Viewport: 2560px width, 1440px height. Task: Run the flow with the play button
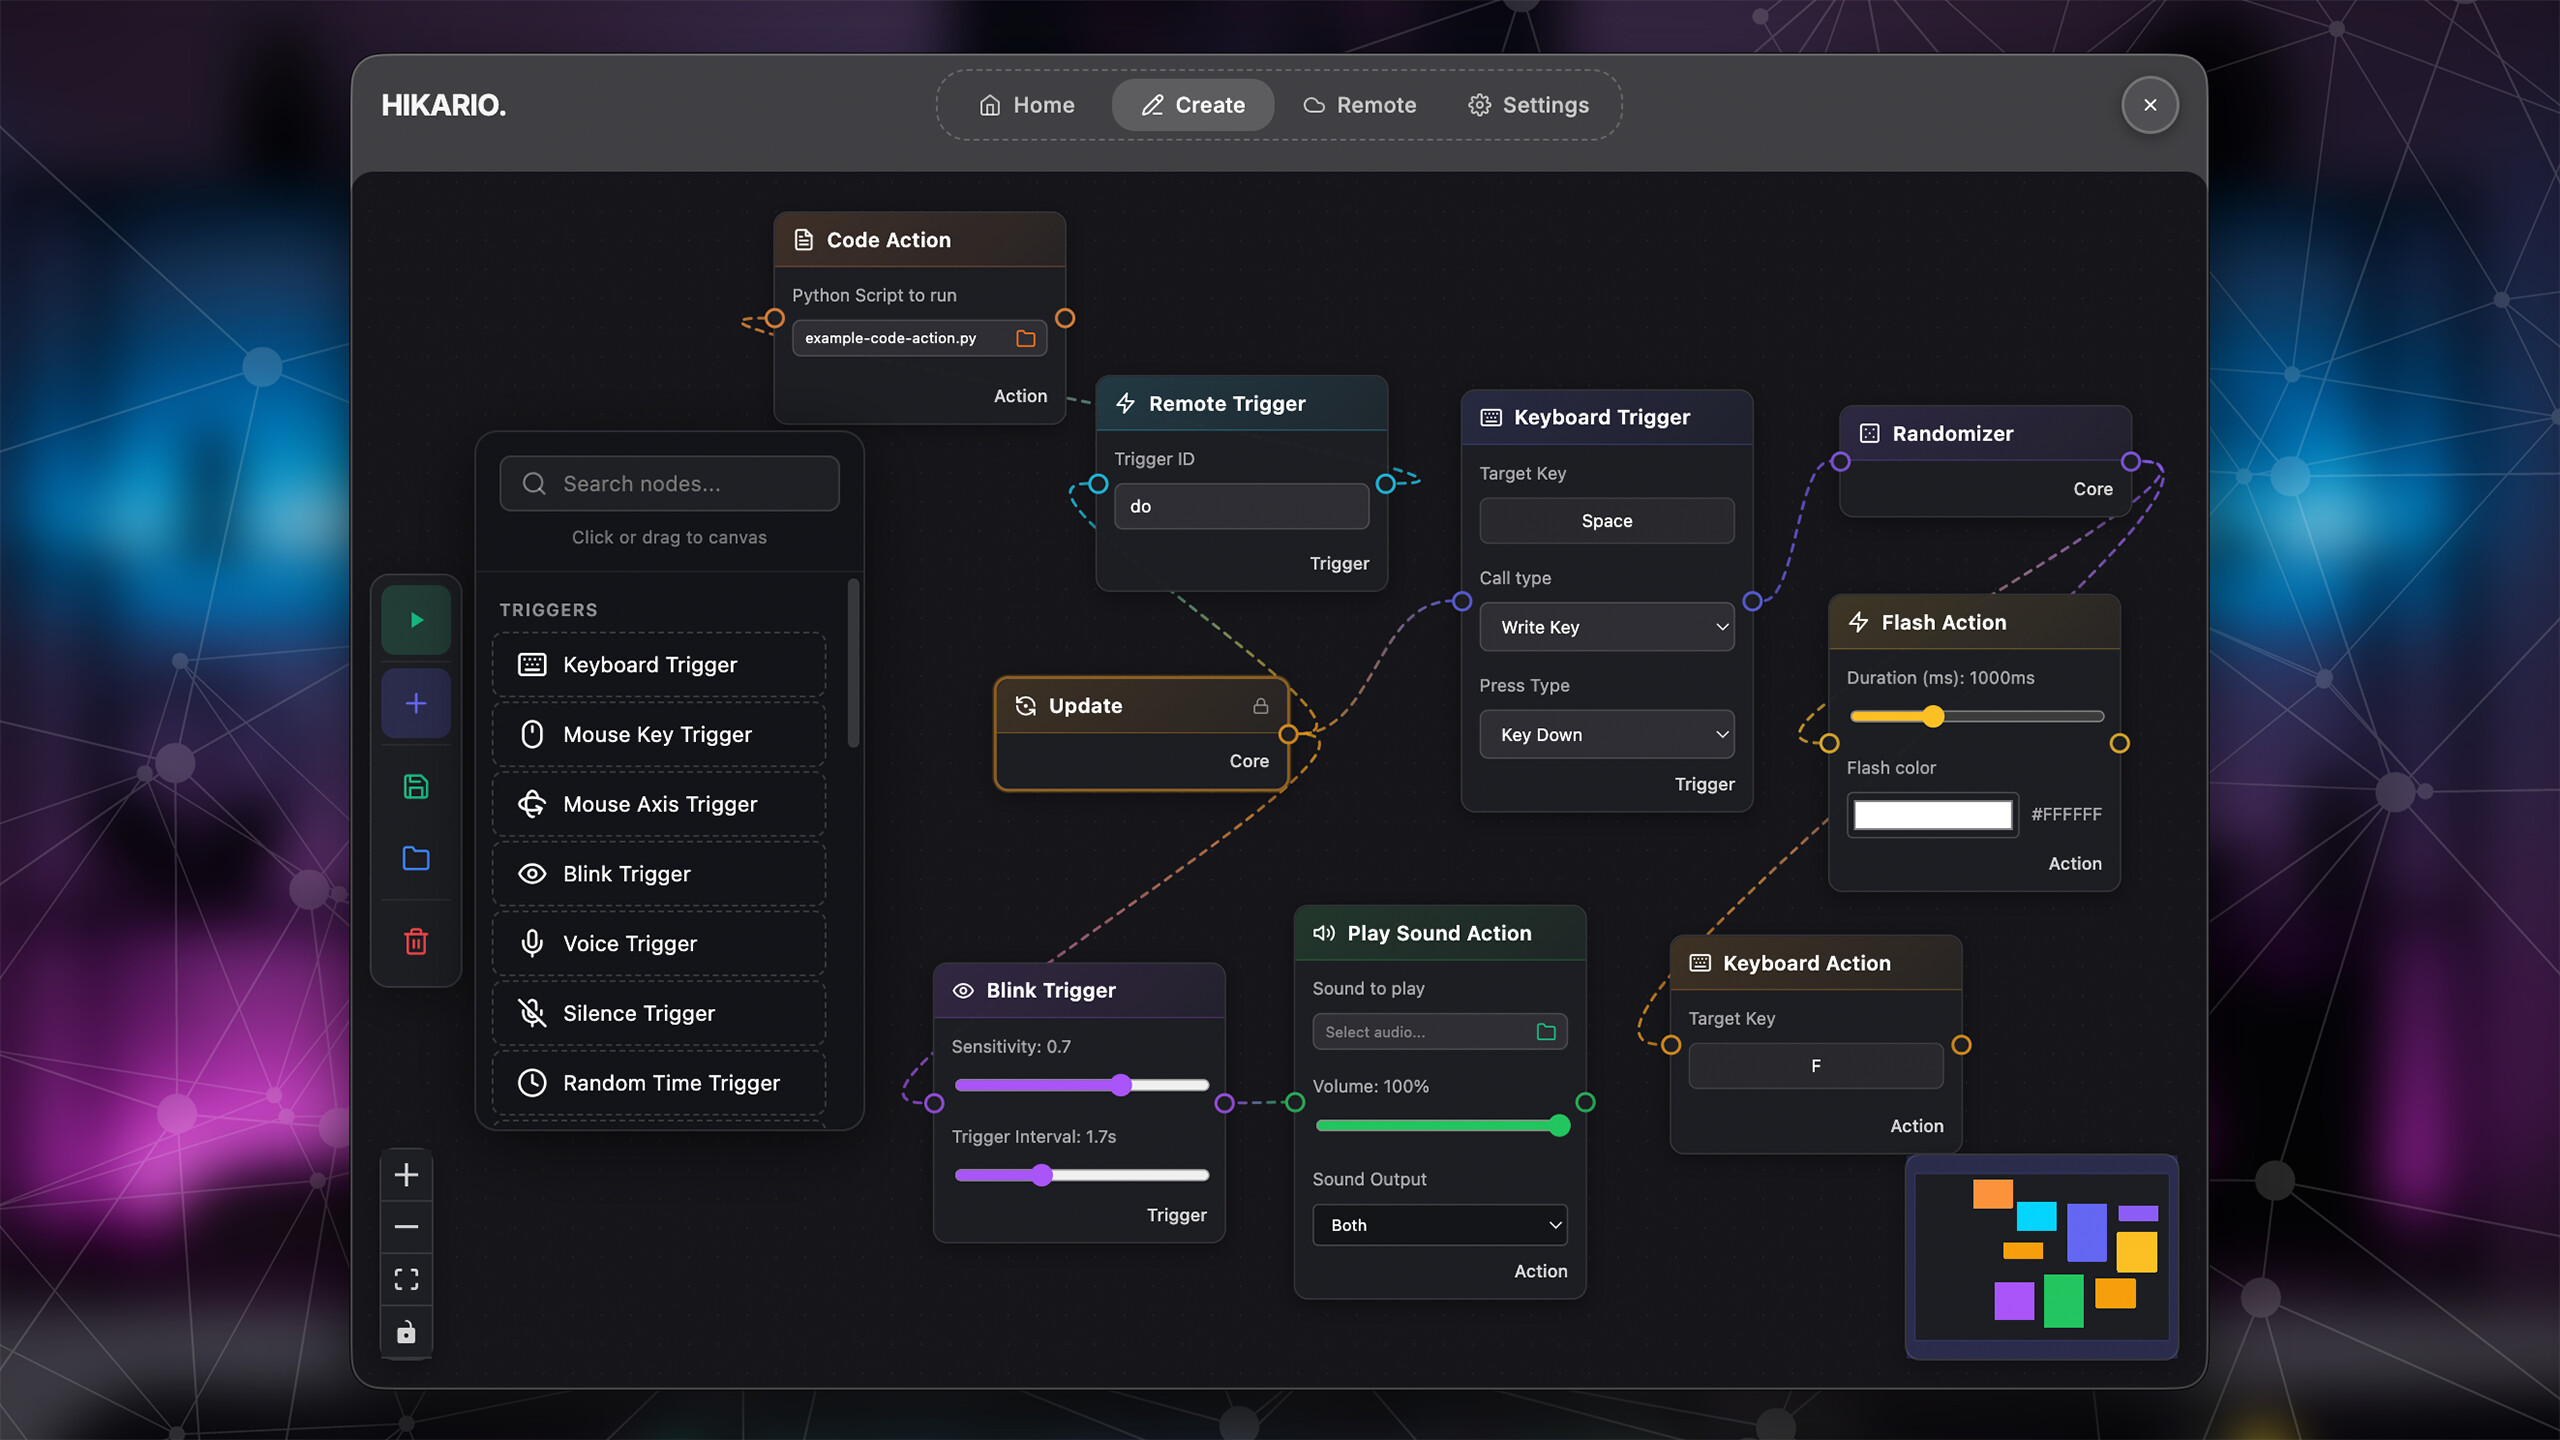tap(415, 620)
